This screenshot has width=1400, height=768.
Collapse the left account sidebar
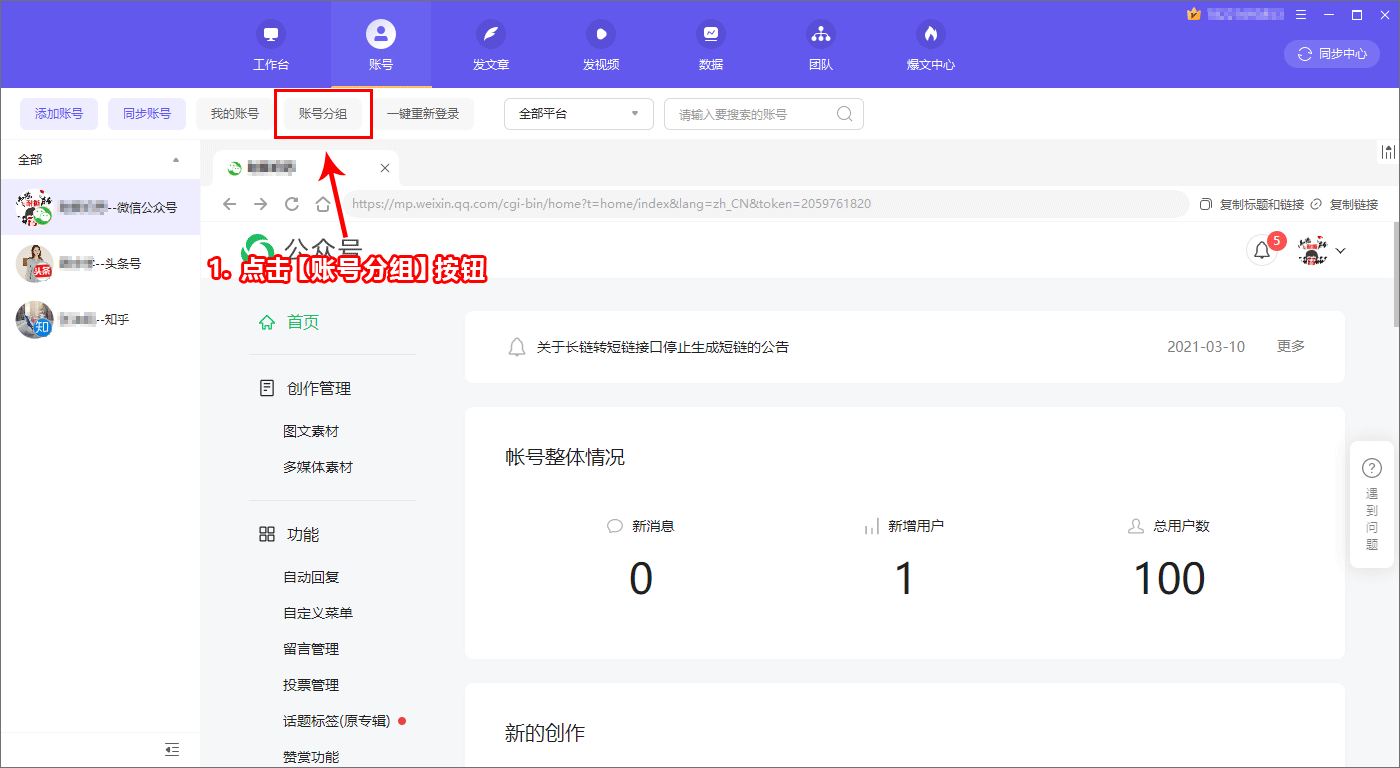click(x=171, y=749)
